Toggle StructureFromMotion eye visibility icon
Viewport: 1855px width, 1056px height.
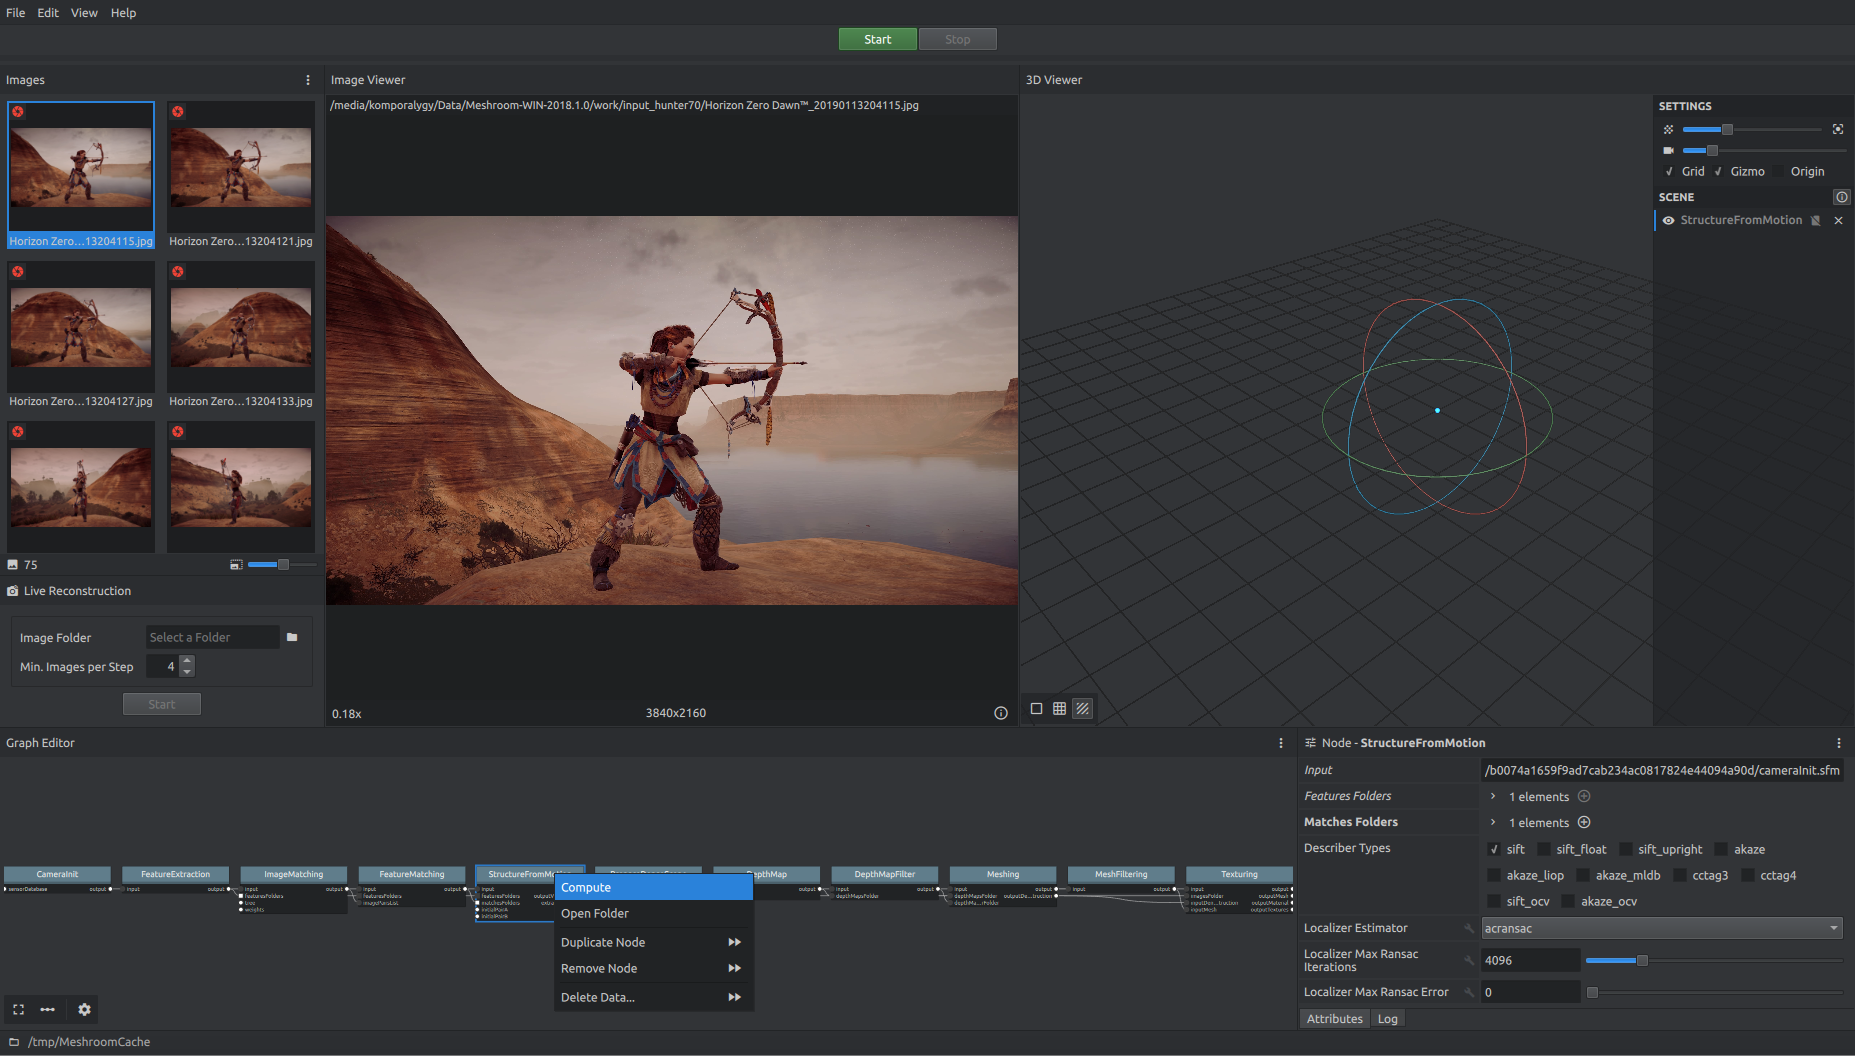[x=1668, y=220]
